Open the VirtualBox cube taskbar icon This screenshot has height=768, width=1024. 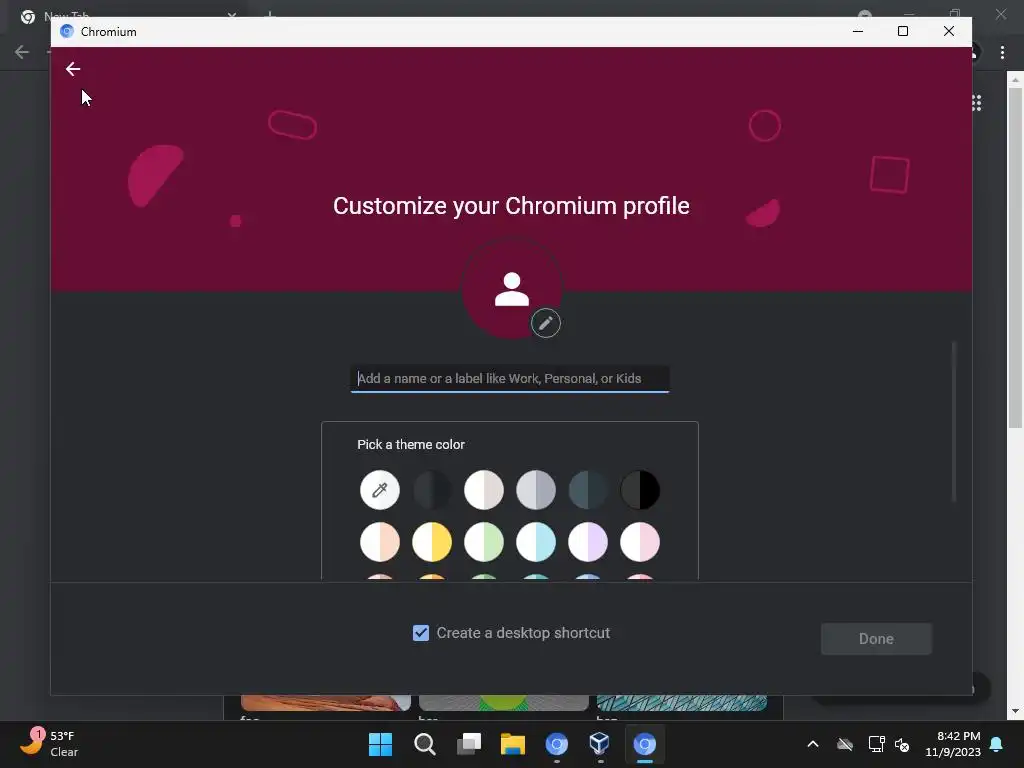600,744
